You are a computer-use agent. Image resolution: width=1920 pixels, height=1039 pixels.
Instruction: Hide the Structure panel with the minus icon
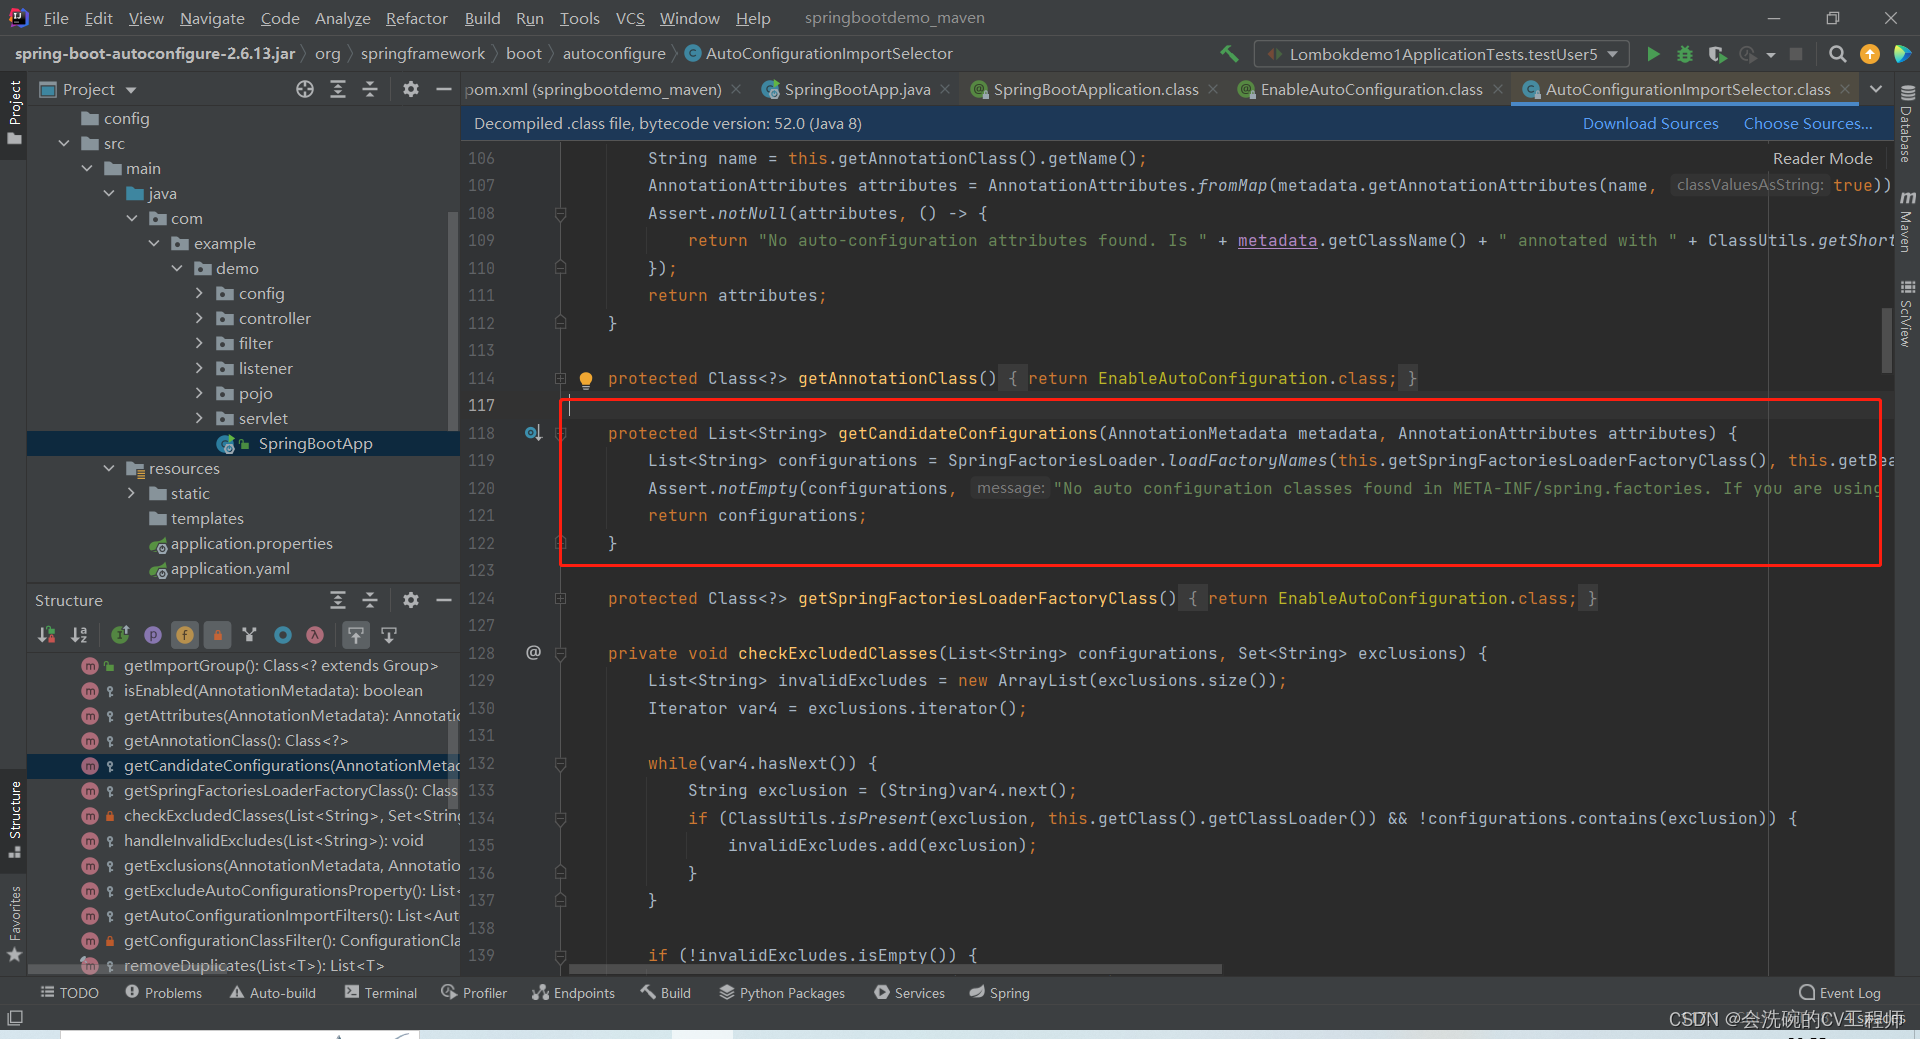coord(444,600)
